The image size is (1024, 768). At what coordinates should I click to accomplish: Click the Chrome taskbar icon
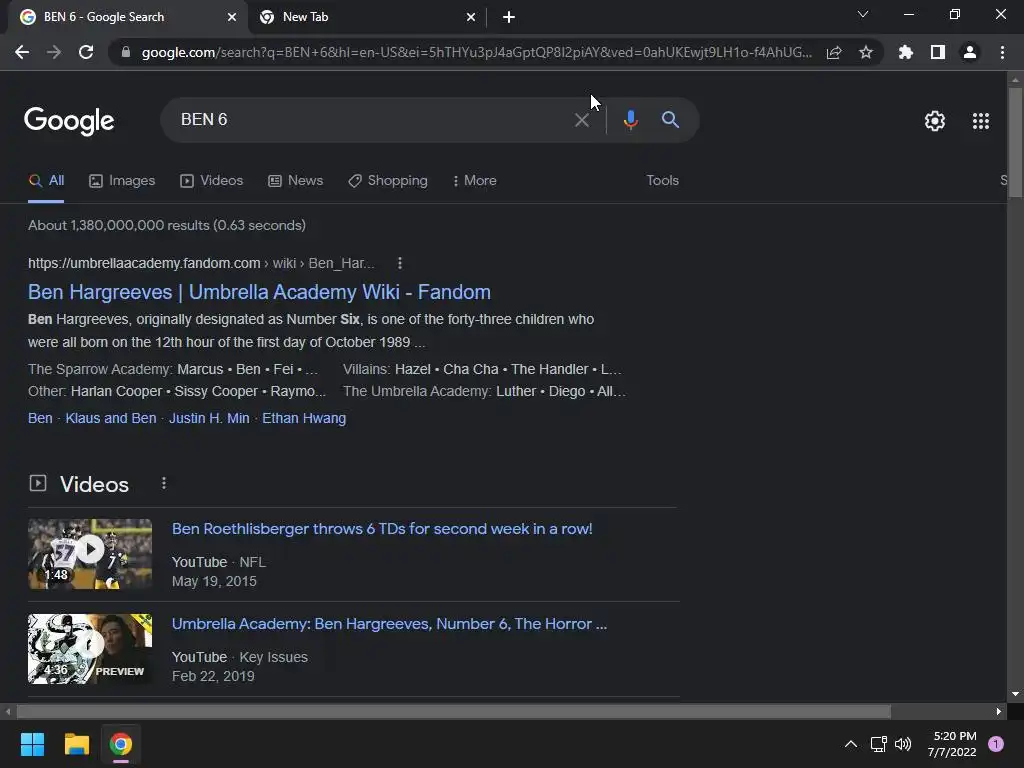pos(121,744)
